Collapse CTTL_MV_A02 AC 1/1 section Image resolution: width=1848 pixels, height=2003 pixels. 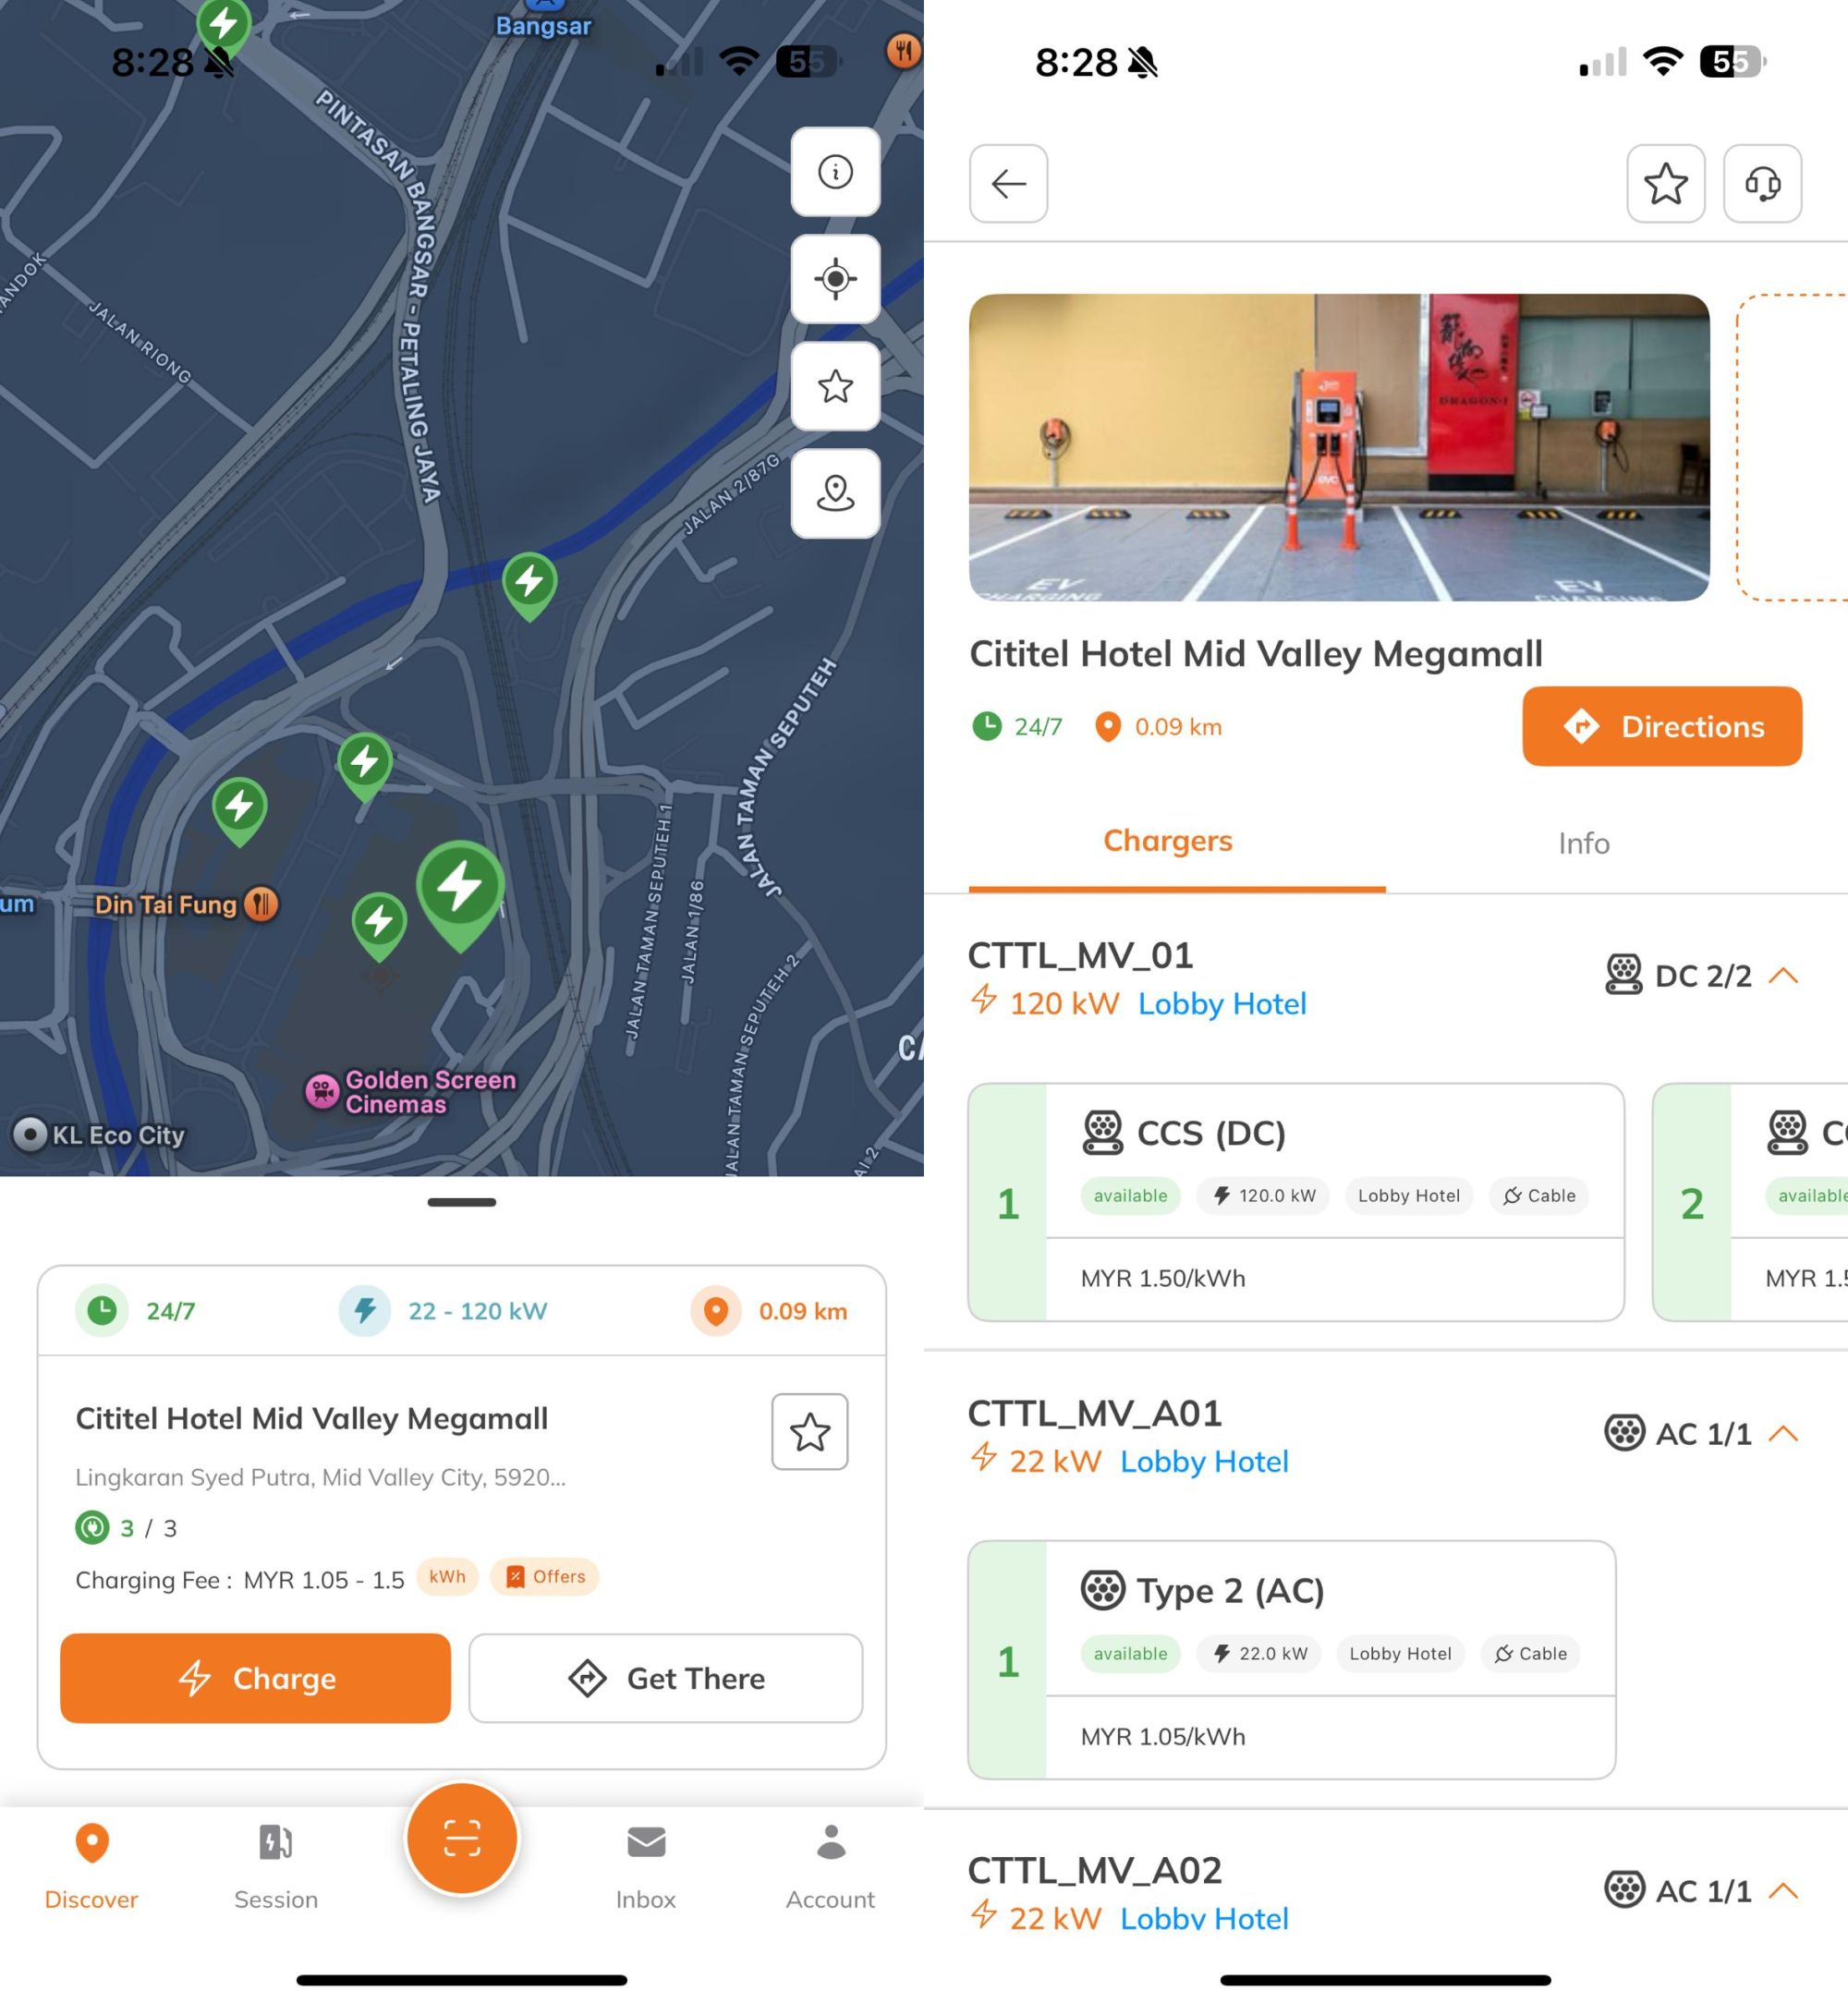pos(1783,1891)
